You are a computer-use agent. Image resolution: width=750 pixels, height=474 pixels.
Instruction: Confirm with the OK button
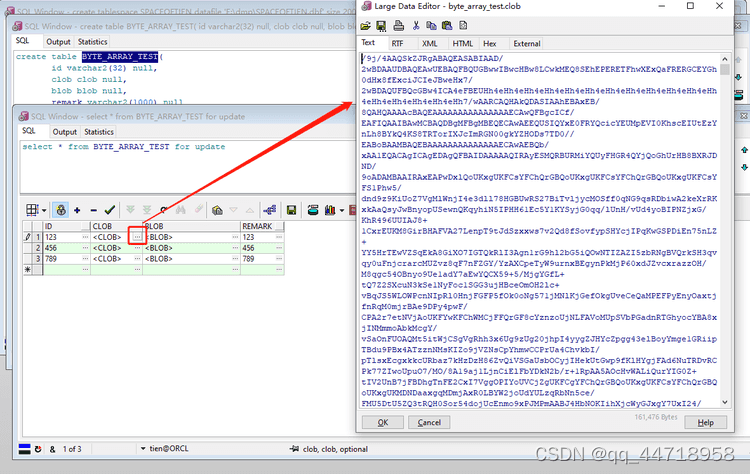(x=383, y=422)
